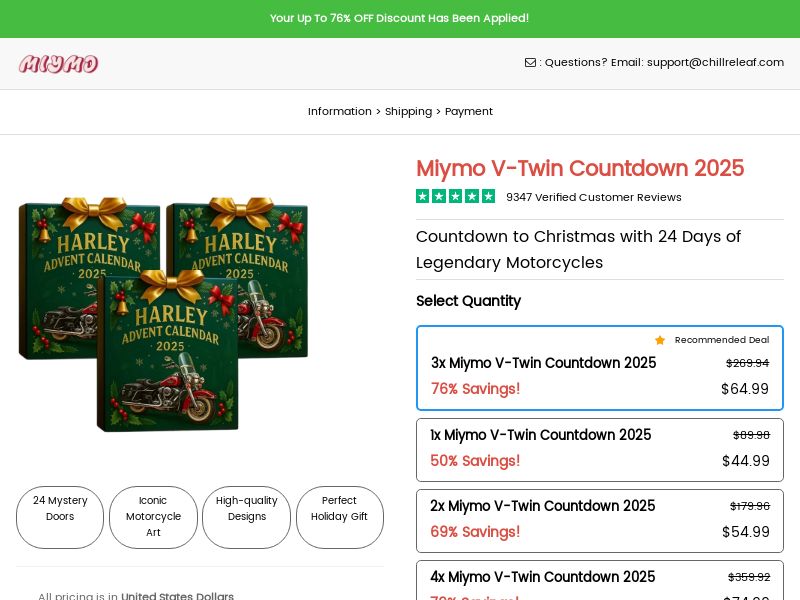
Task: Click the Iconic Motorcycle Art badge
Action: pyautogui.click(x=153, y=517)
